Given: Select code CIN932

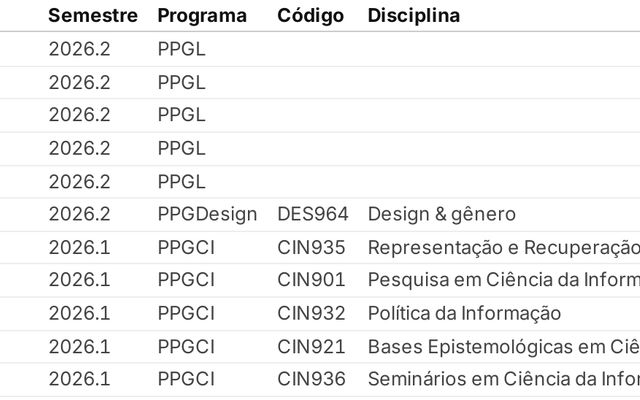Looking at the screenshot, I should coord(311,313).
